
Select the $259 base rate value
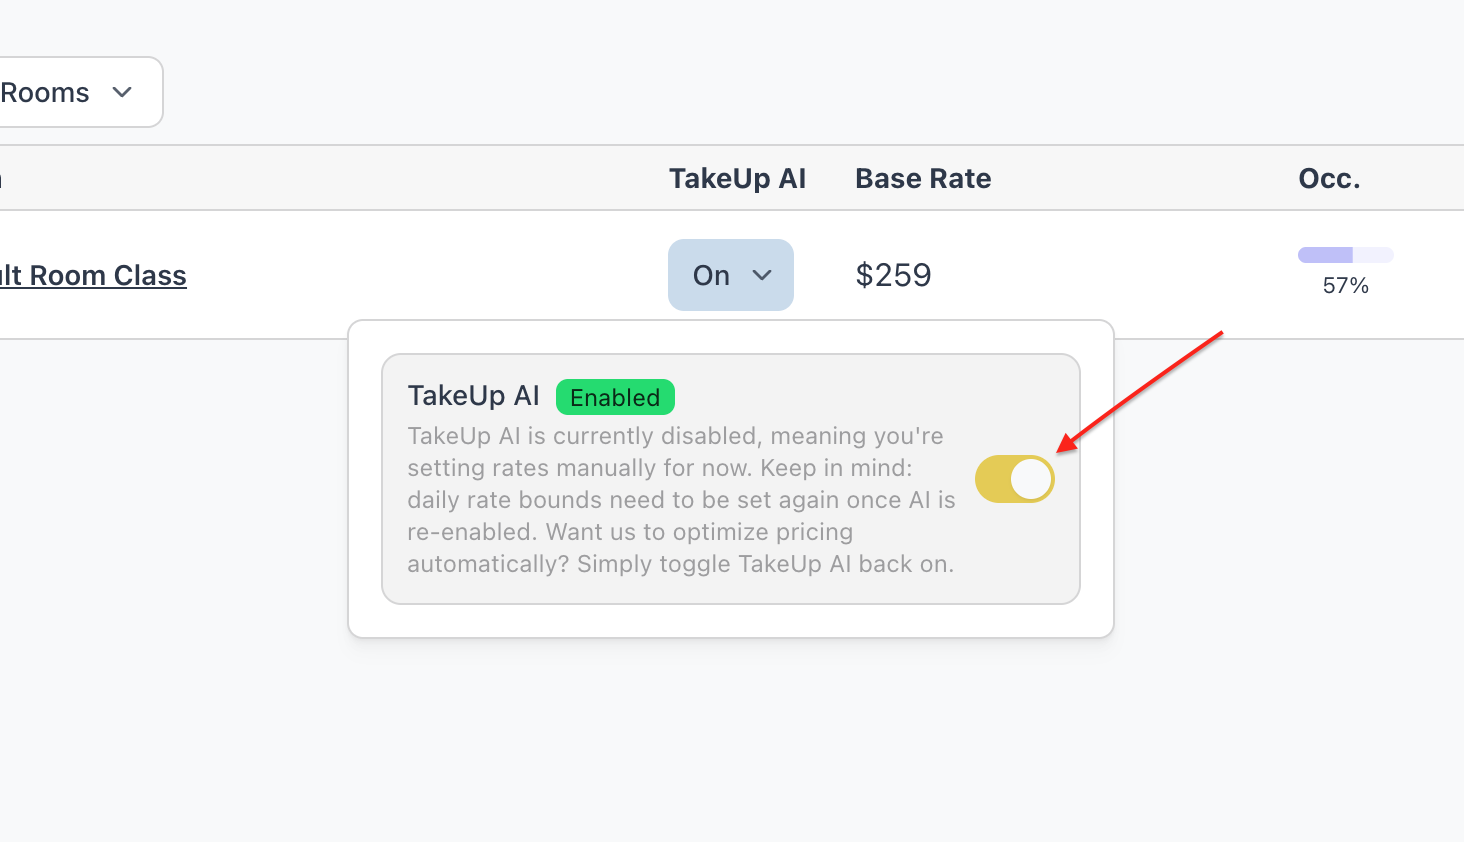[x=893, y=275]
